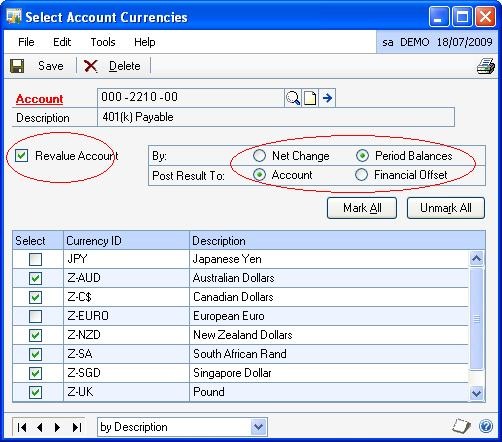Click the Select column header
Viewport: 502px width, 442px height.
(38, 240)
